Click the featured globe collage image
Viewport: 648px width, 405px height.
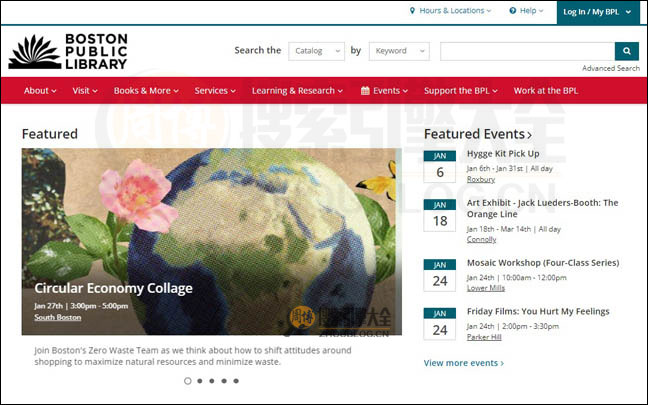pyautogui.click(x=212, y=241)
